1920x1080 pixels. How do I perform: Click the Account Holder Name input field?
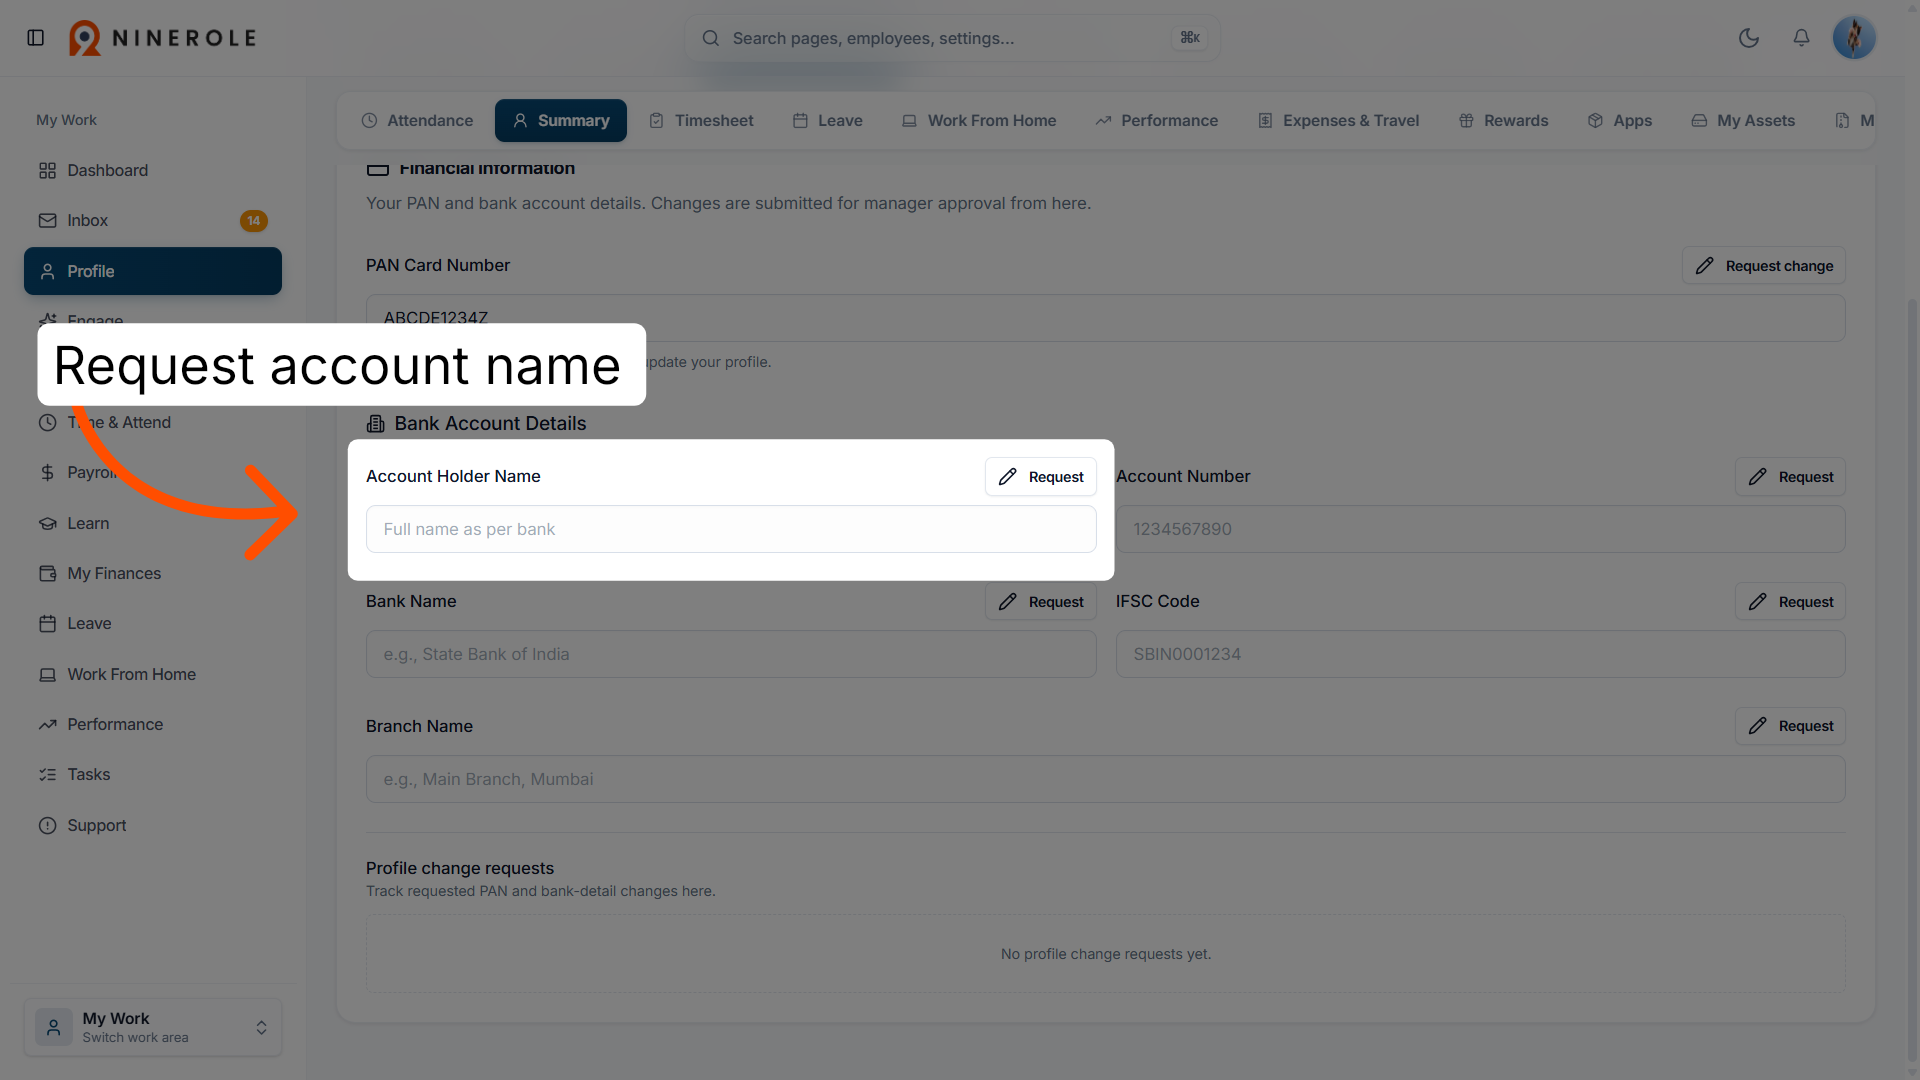click(731, 529)
